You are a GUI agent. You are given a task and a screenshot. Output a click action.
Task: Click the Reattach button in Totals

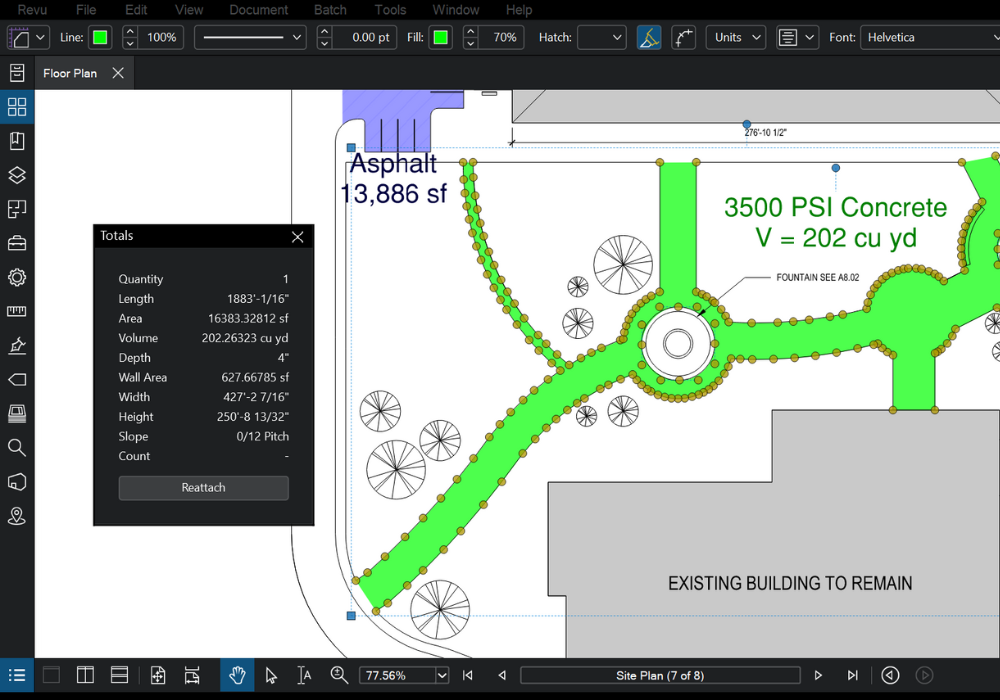(203, 488)
